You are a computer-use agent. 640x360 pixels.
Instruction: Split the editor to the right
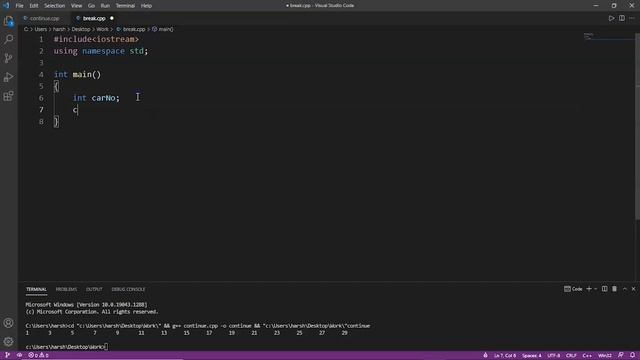pyautogui.click(x=622, y=18)
